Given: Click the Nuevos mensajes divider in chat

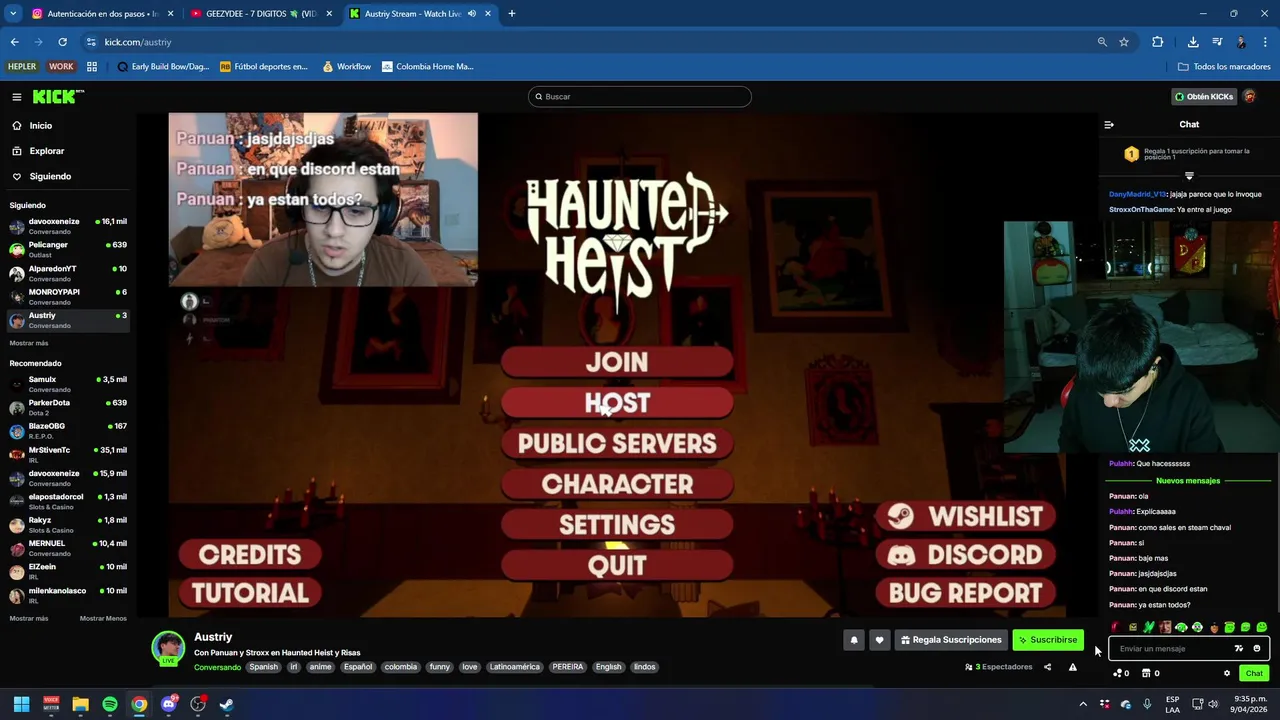Looking at the screenshot, I should point(1188,481).
